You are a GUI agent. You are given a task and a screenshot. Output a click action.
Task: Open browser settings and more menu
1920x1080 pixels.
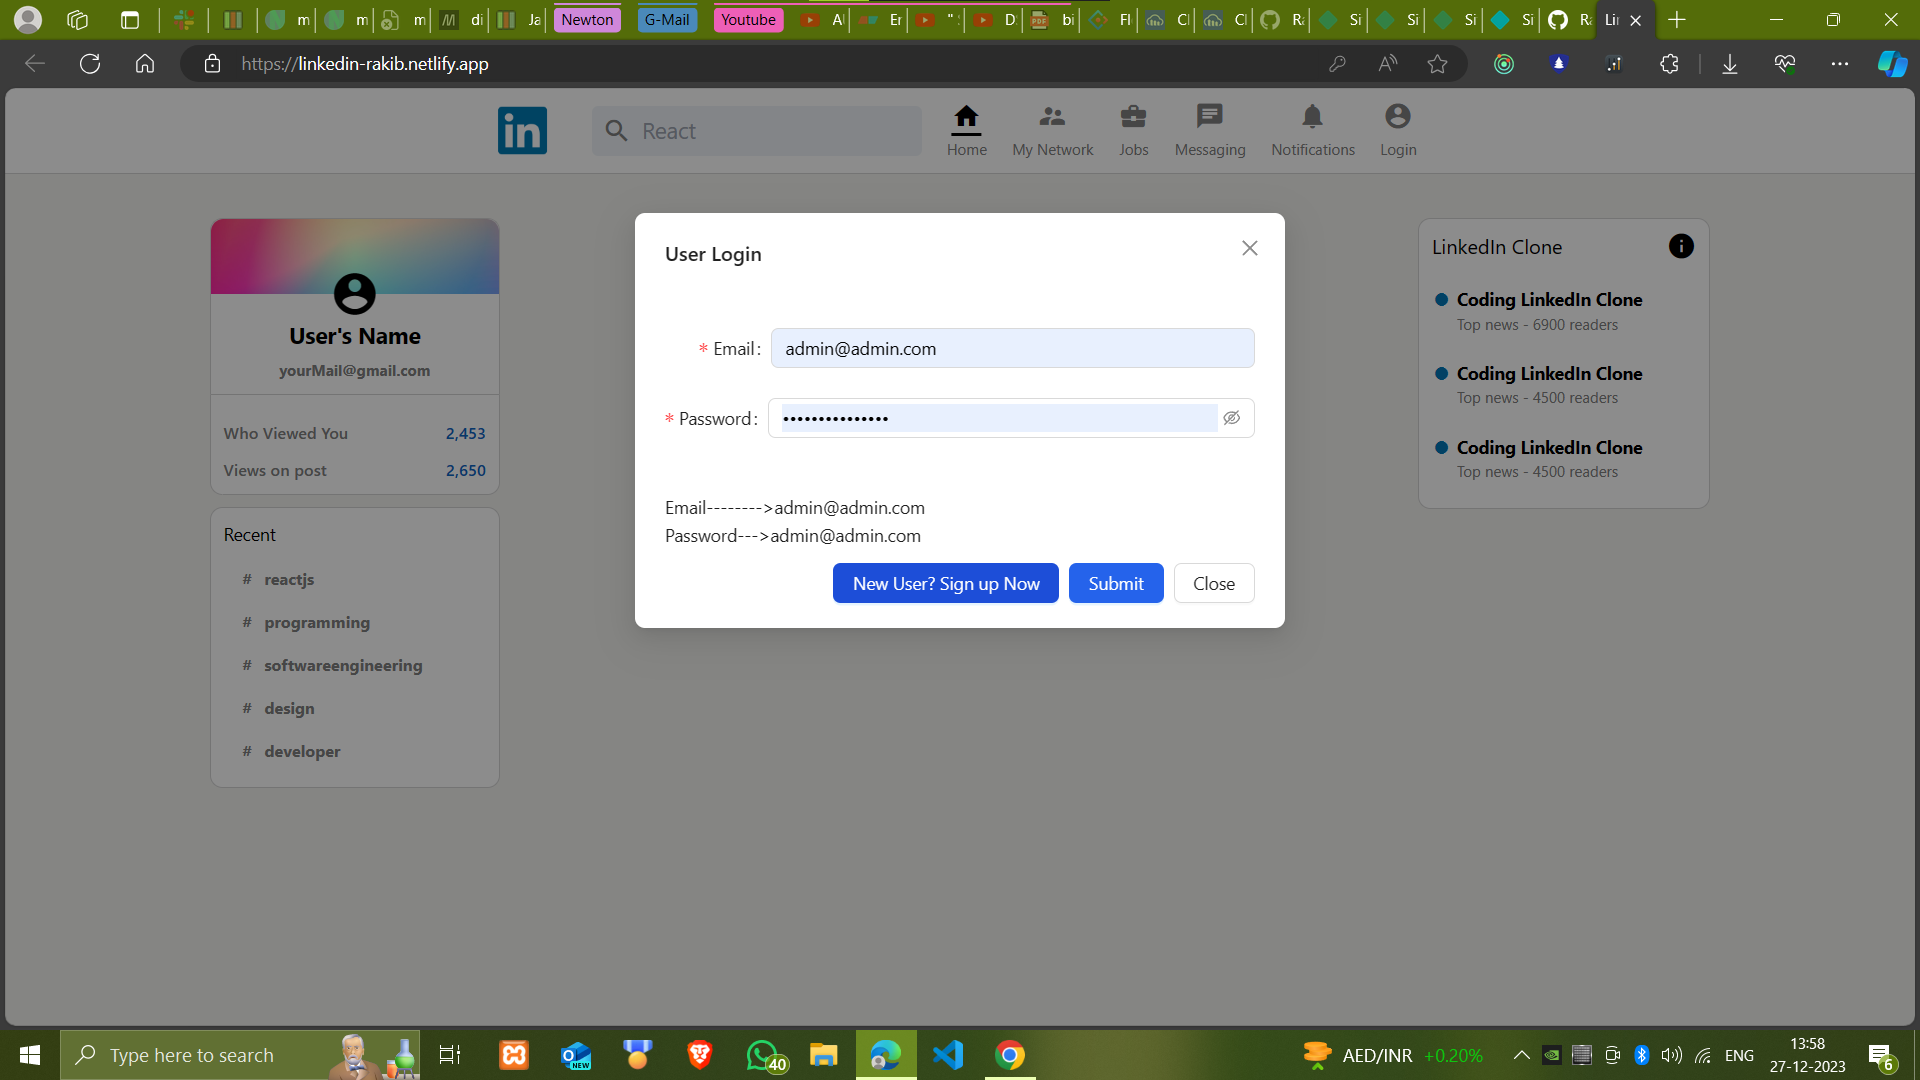[x=1839, y=64]
